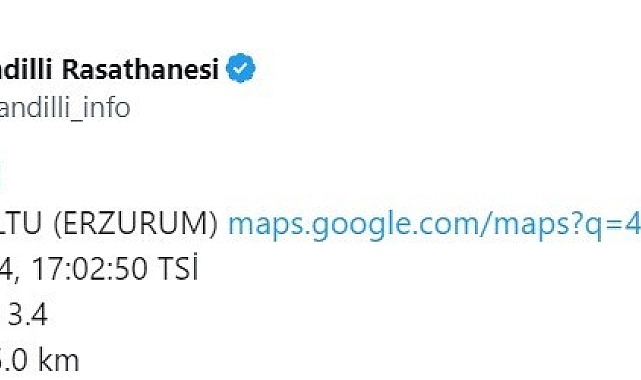The height and width of the screenshot is (380, 641).
Task: Open the Kandilli_info account handle
Action: pos(65,108)
